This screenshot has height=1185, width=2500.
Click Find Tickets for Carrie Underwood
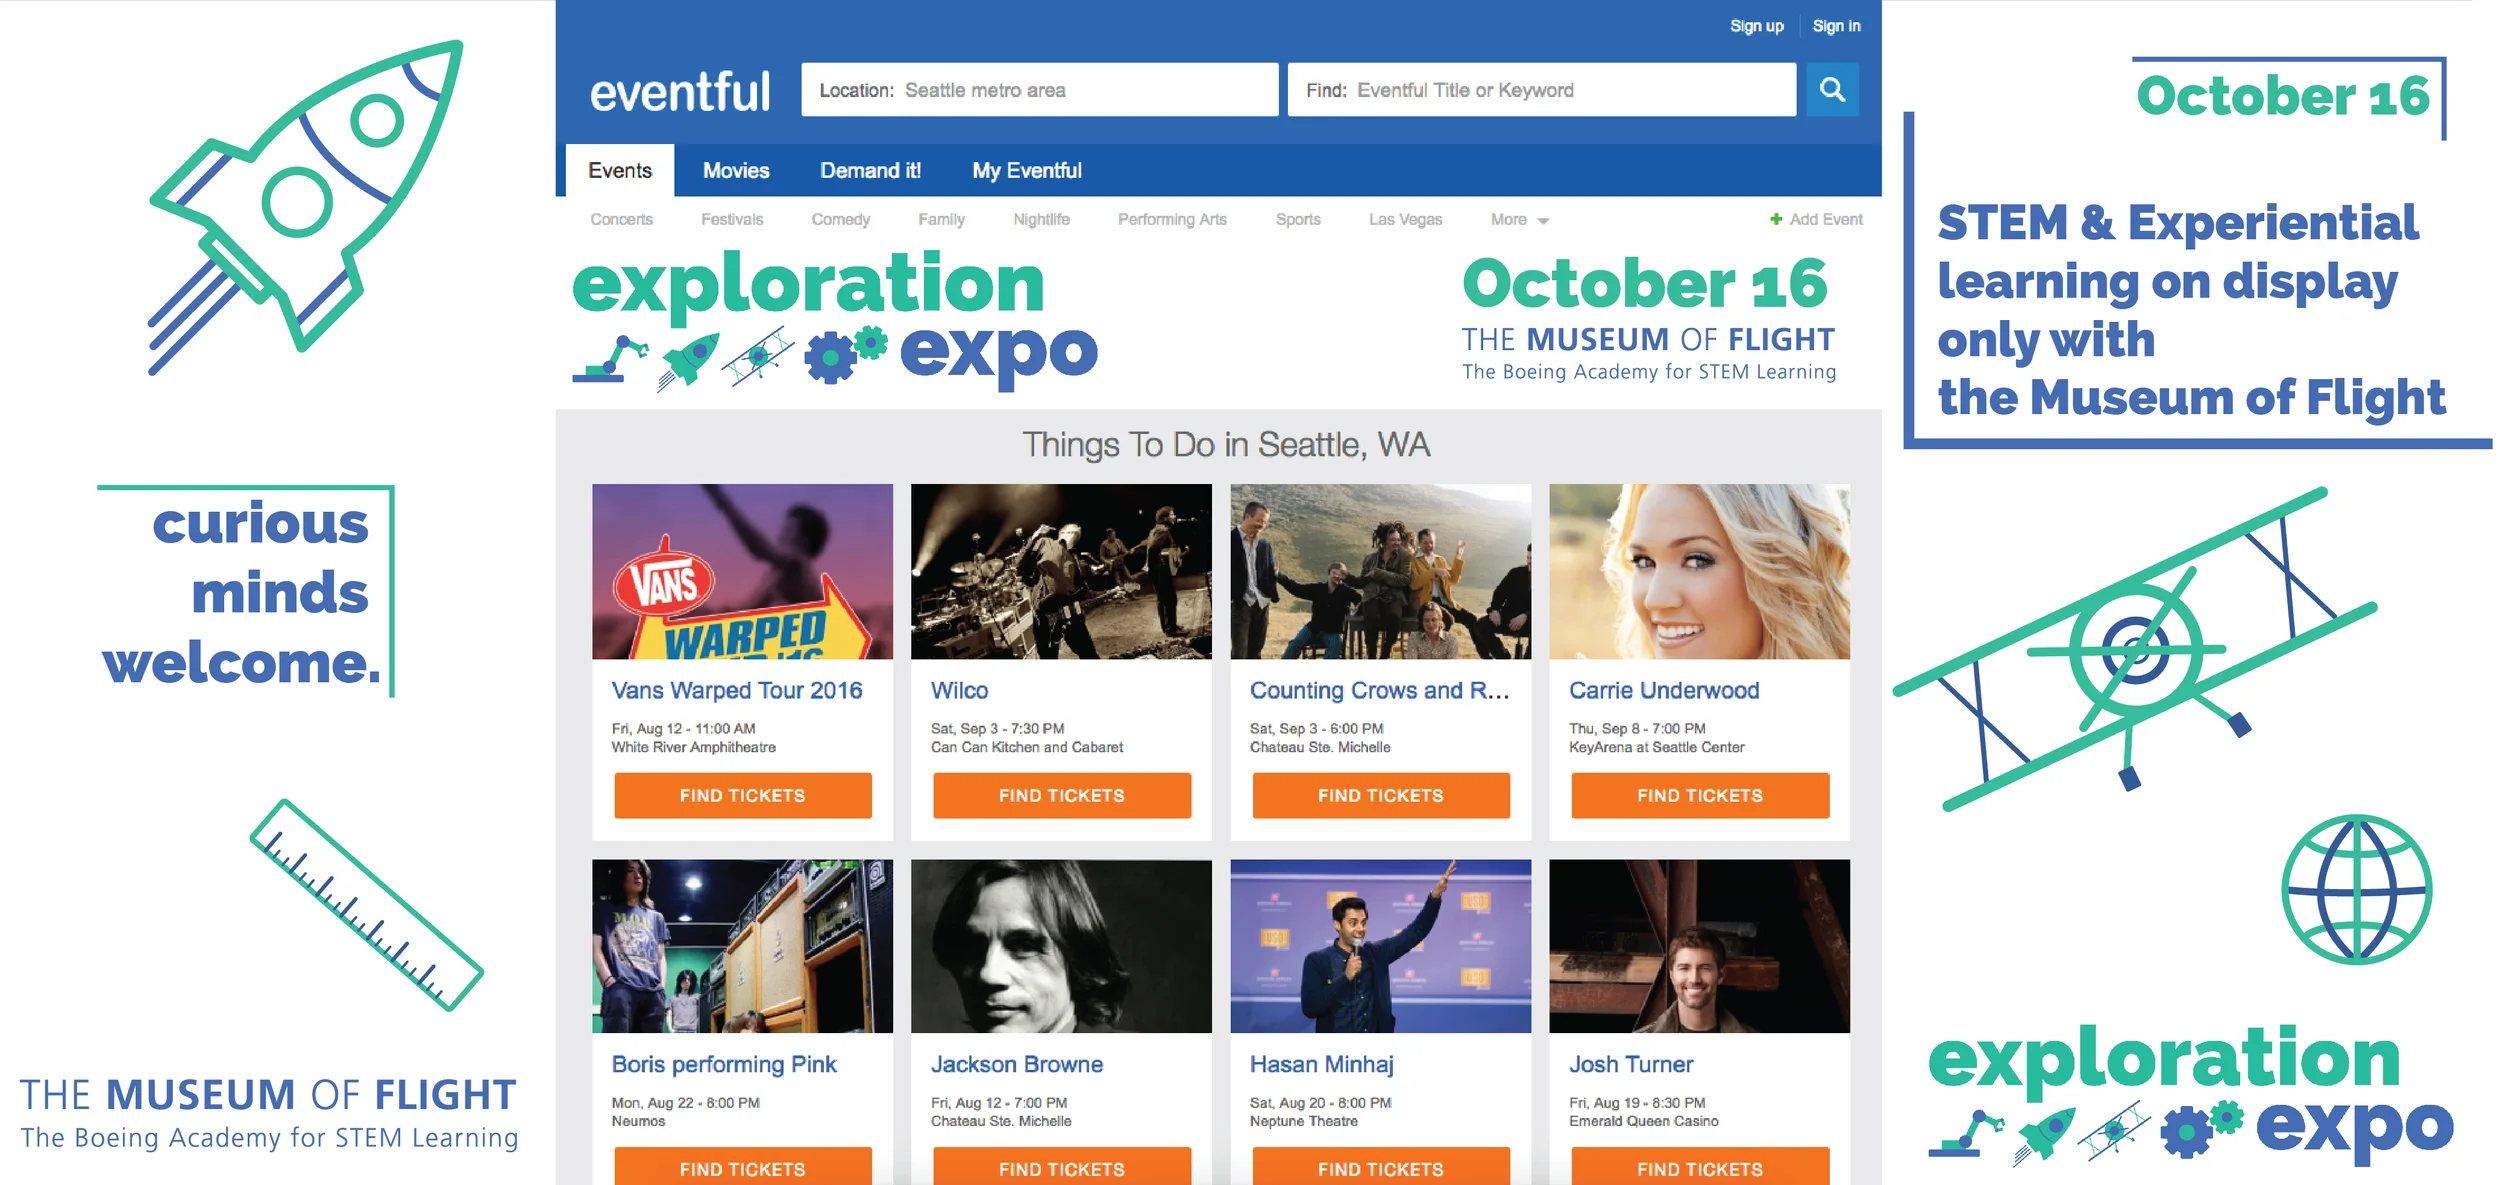point(1699,795)
